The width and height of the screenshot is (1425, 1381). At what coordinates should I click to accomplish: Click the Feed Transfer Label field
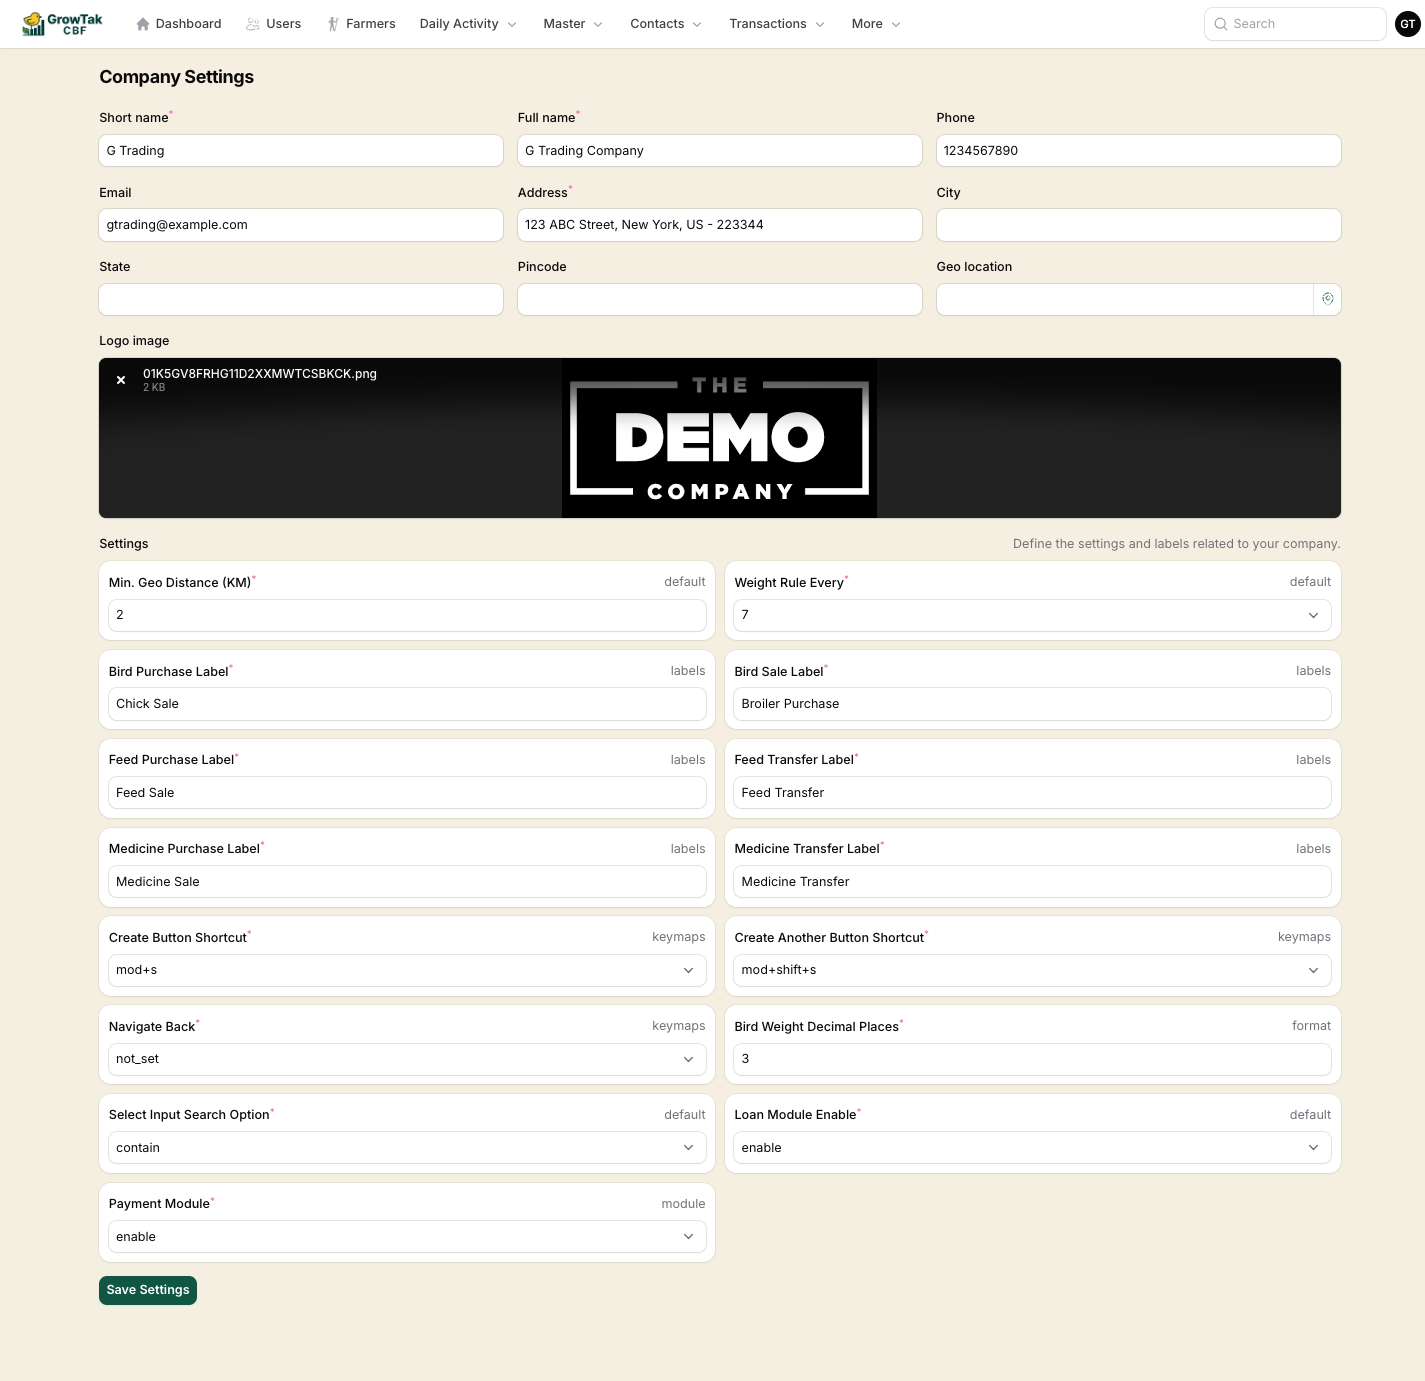pyautogui.click(x=1032, y=793)
